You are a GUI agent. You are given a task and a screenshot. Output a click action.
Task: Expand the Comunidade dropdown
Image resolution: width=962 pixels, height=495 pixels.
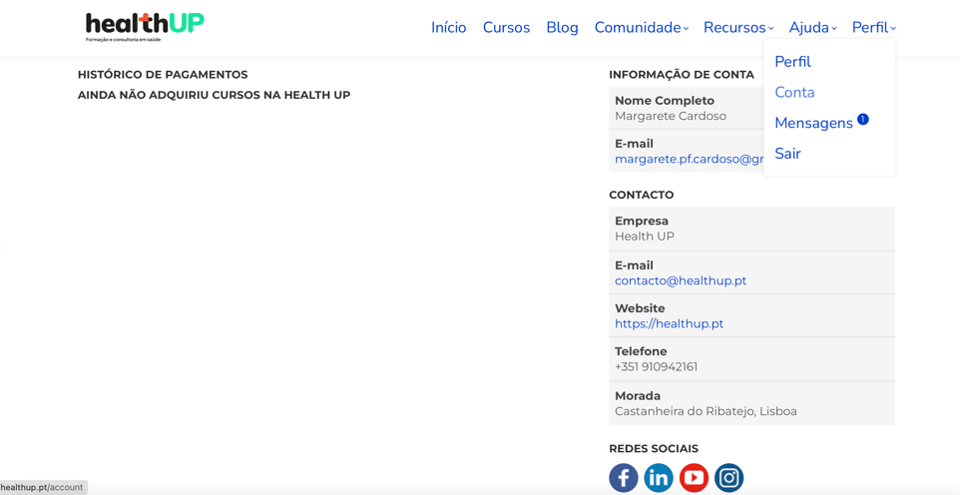pos(641,28)
